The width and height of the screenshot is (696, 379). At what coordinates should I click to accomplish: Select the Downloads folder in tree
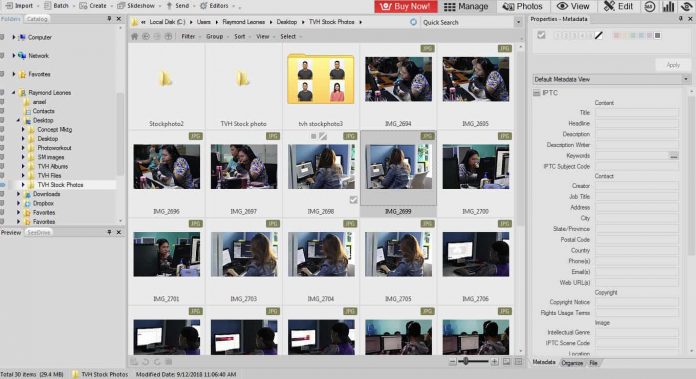click(46, 194)
